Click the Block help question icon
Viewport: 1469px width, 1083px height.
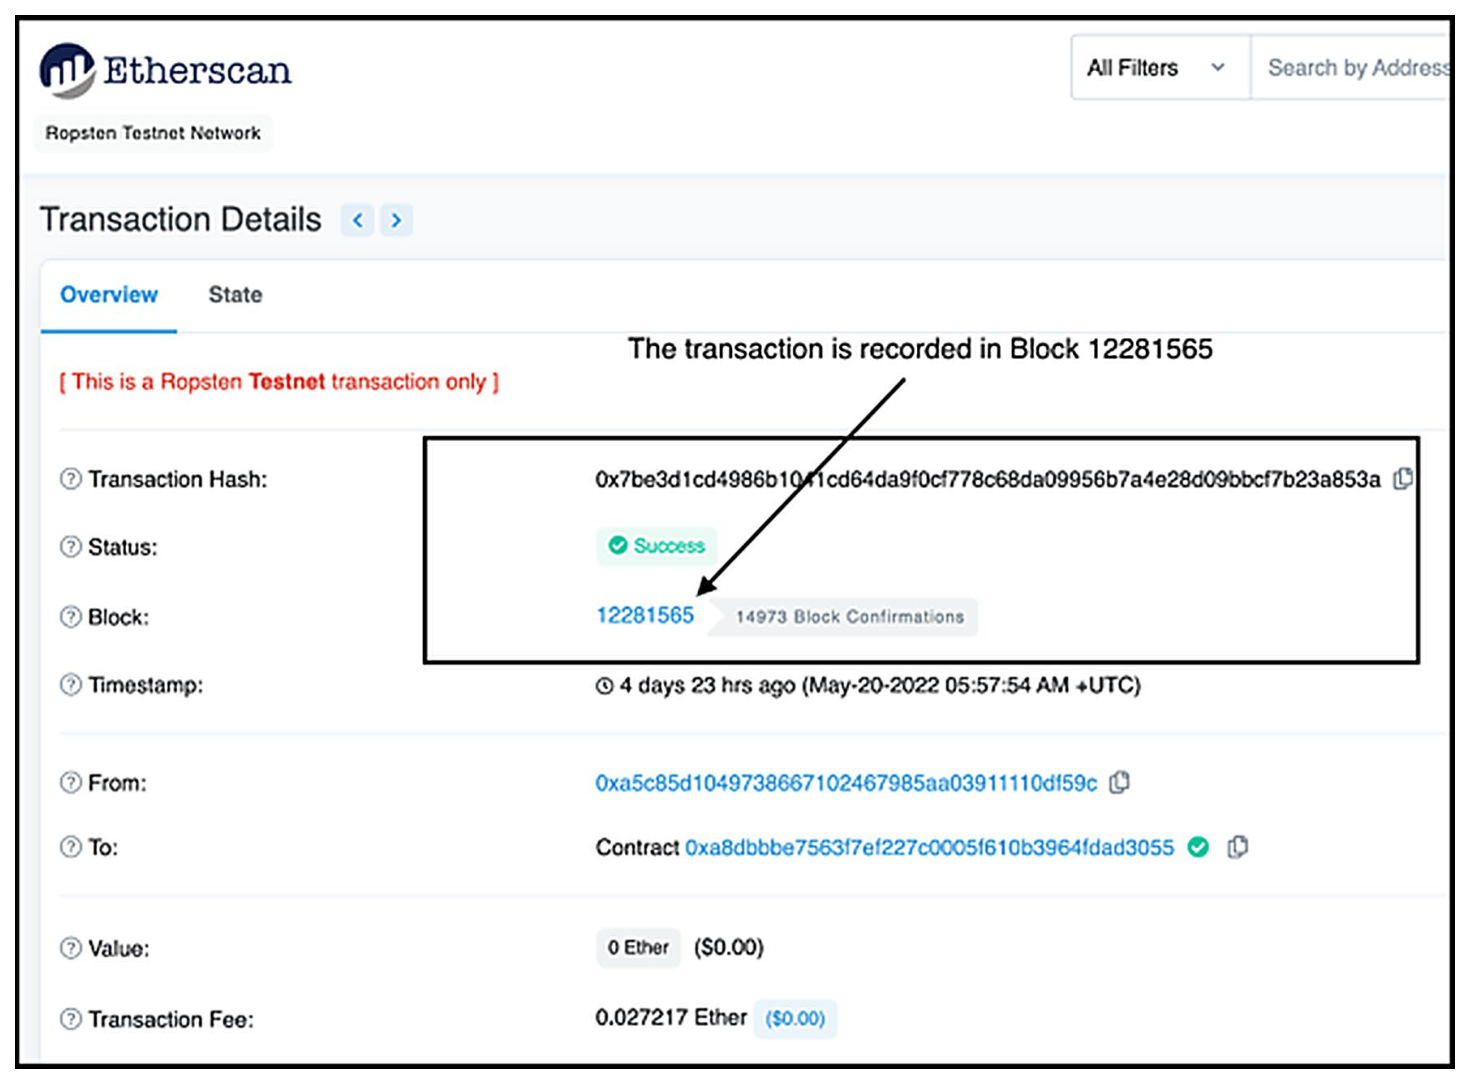click(x=70, y=617)
